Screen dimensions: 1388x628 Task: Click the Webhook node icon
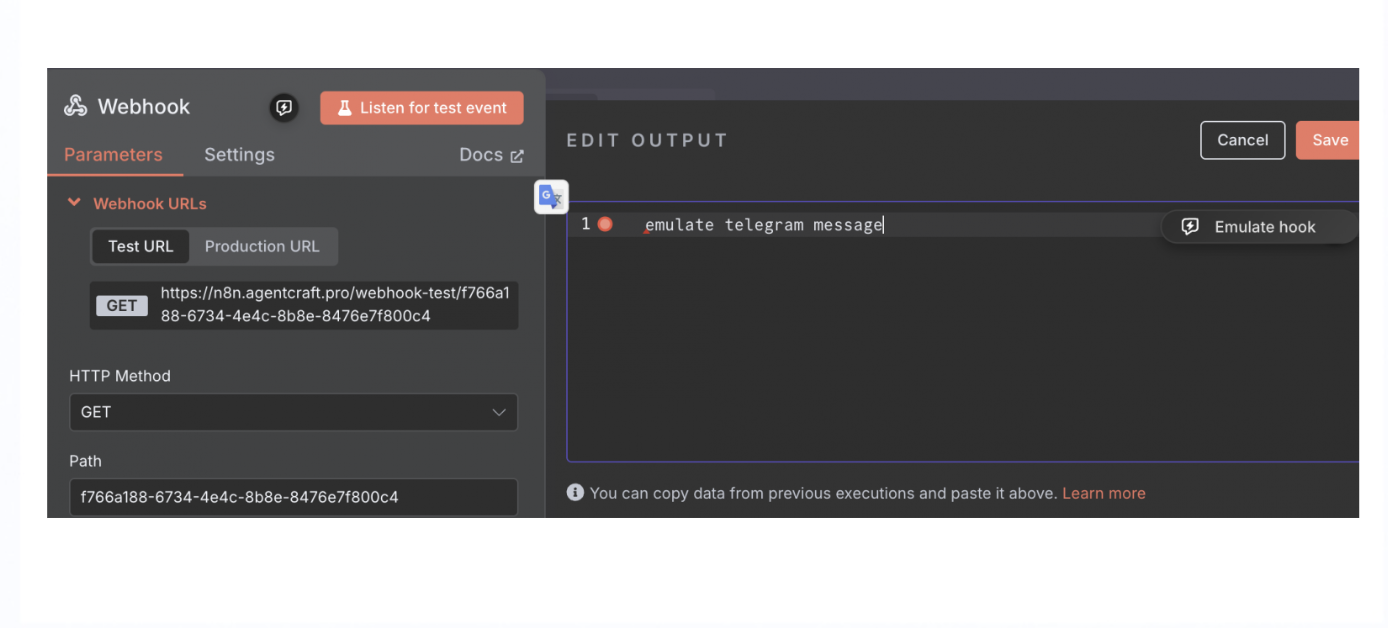coord(75,106)
